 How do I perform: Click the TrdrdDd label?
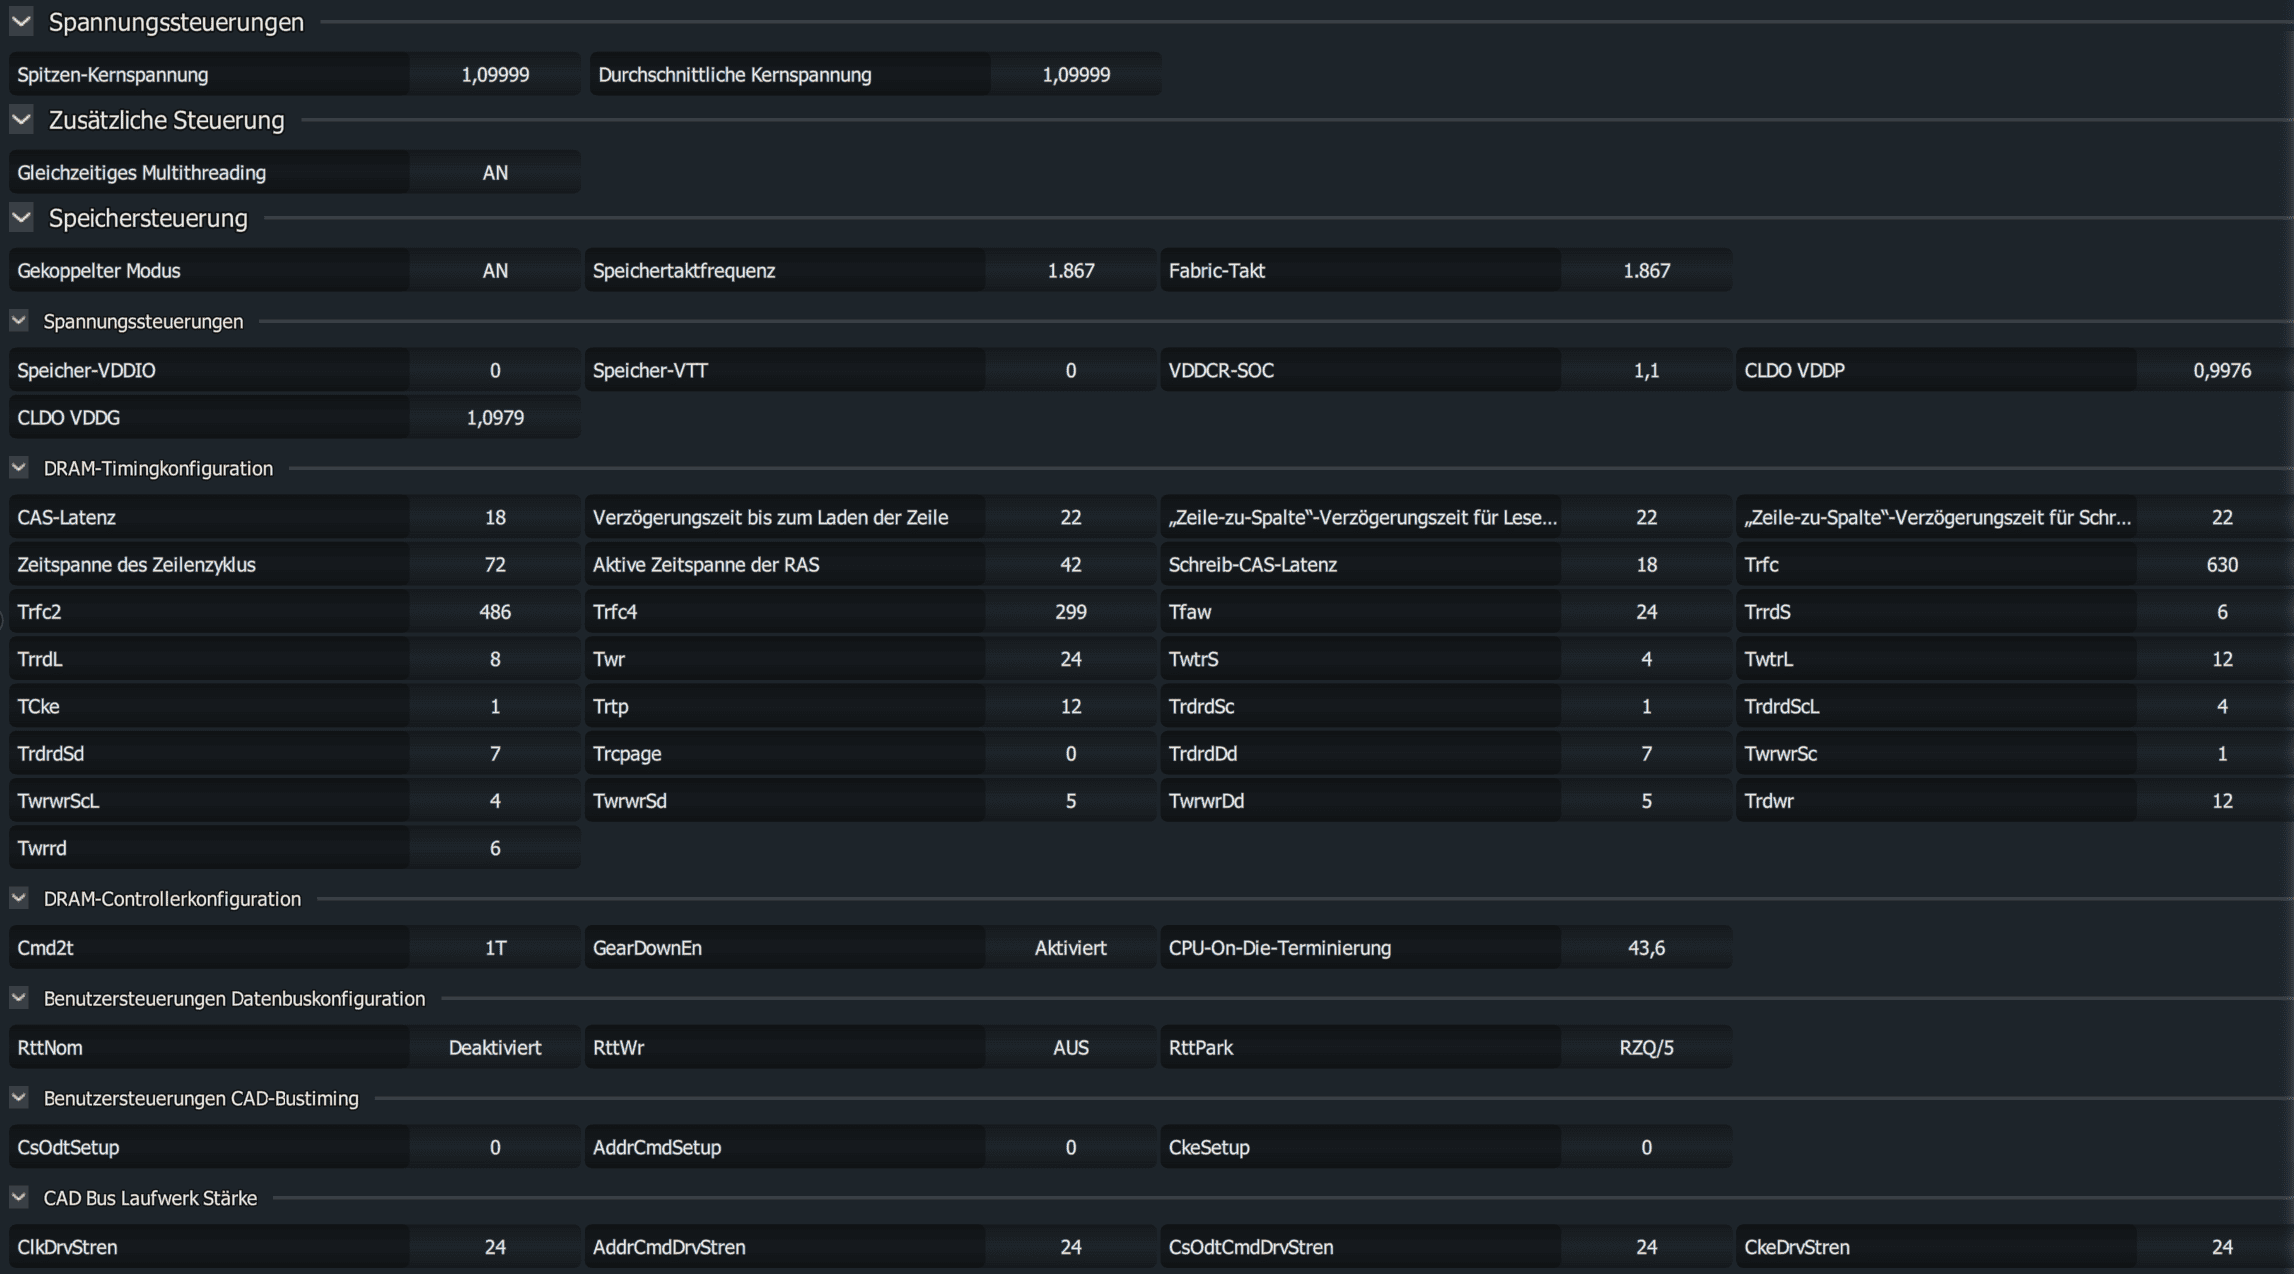pos(1202,753)
